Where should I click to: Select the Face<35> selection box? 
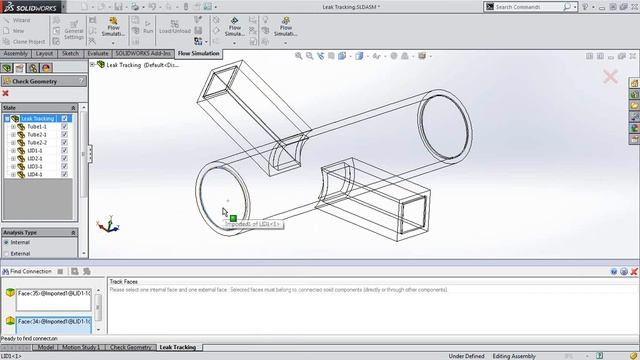(x=53, y=300)
